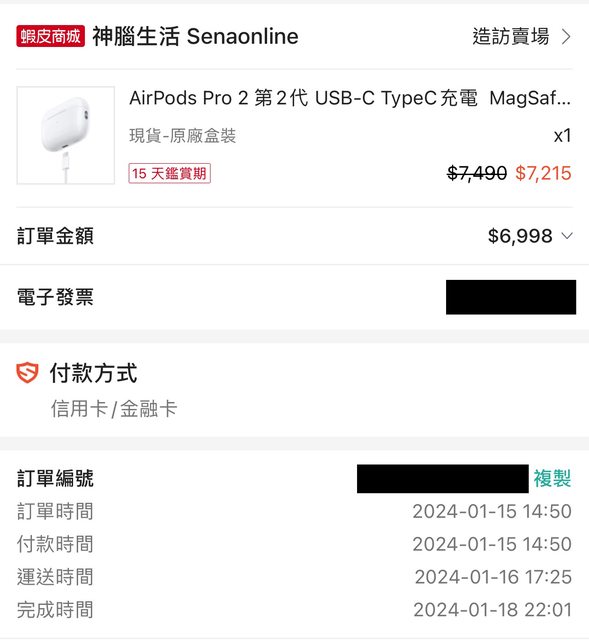Image resolution: width=589 pixels, height=640 pixels.
Task: Tap the Shopee guarantee shield icon
Action: [27, 373]
